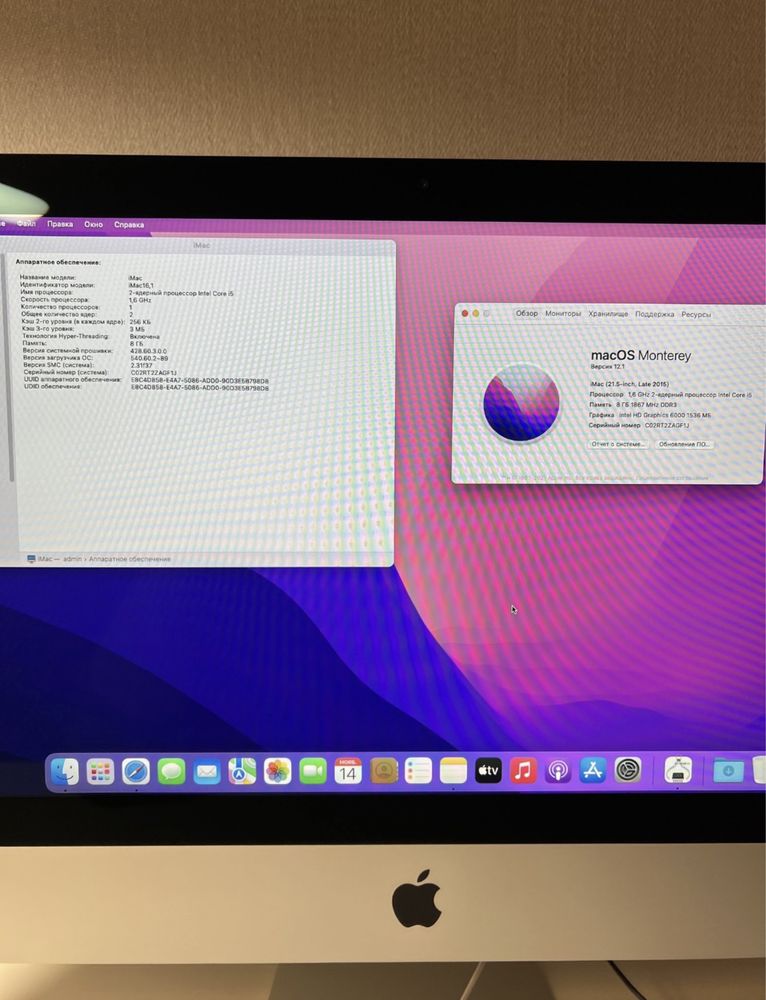766x1000 pixels.
Task: Open Calendar showing 14 in the Dock
Action: (x=348, y=771)
